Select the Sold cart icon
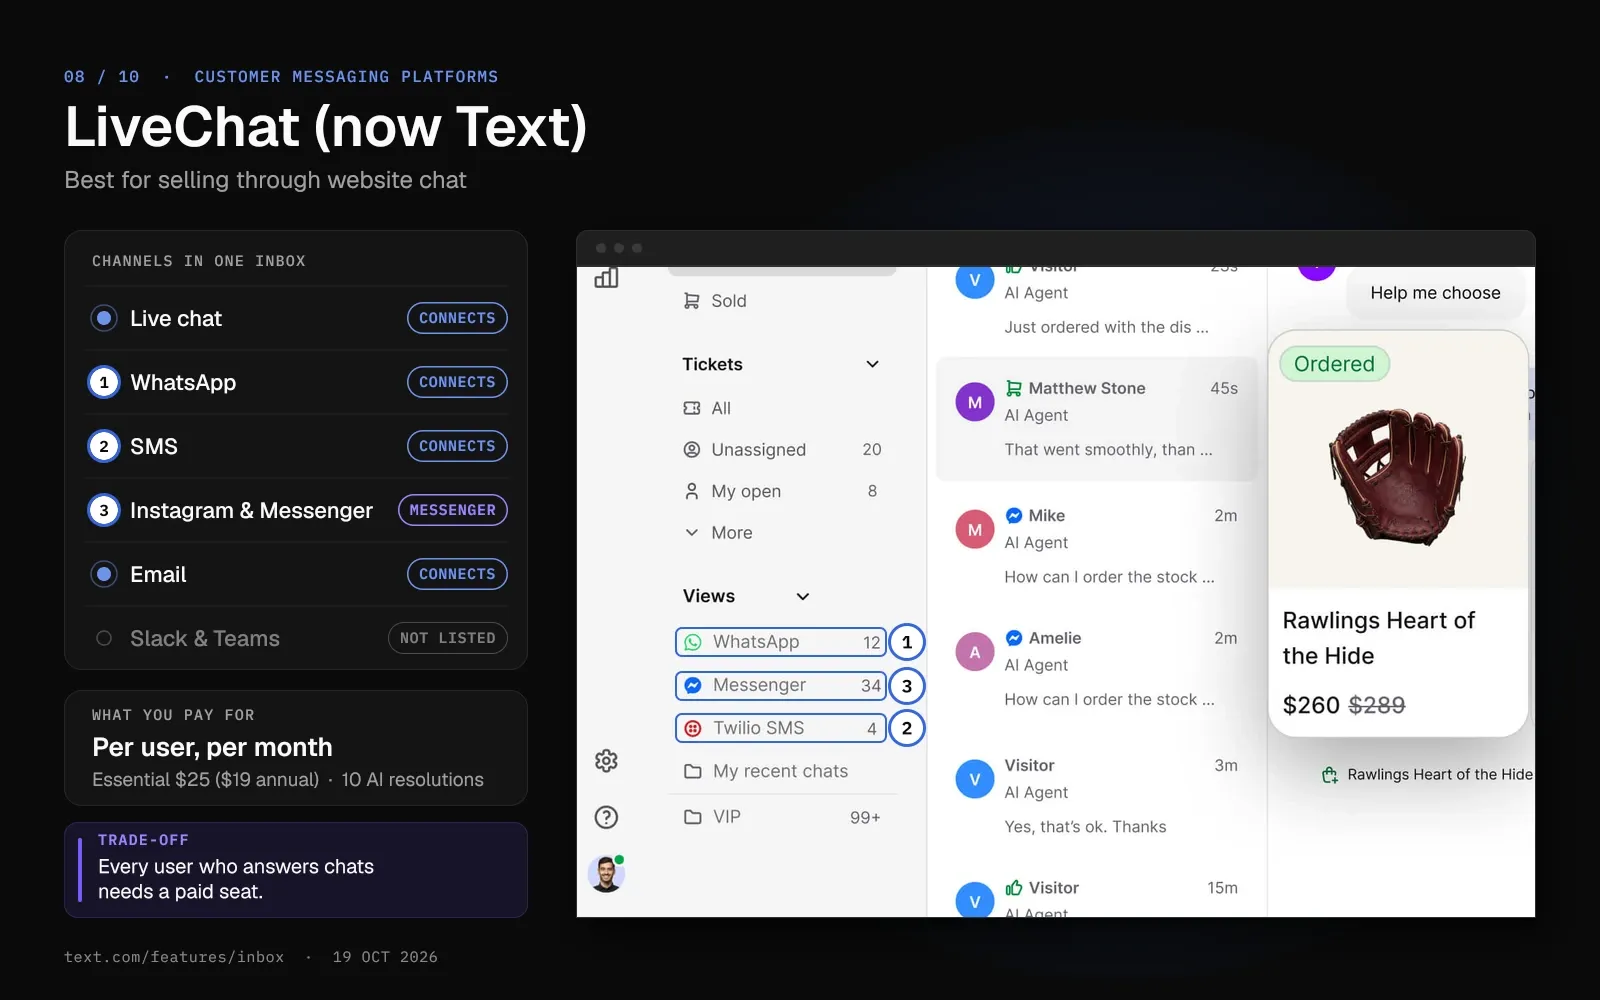 [691, 301]
